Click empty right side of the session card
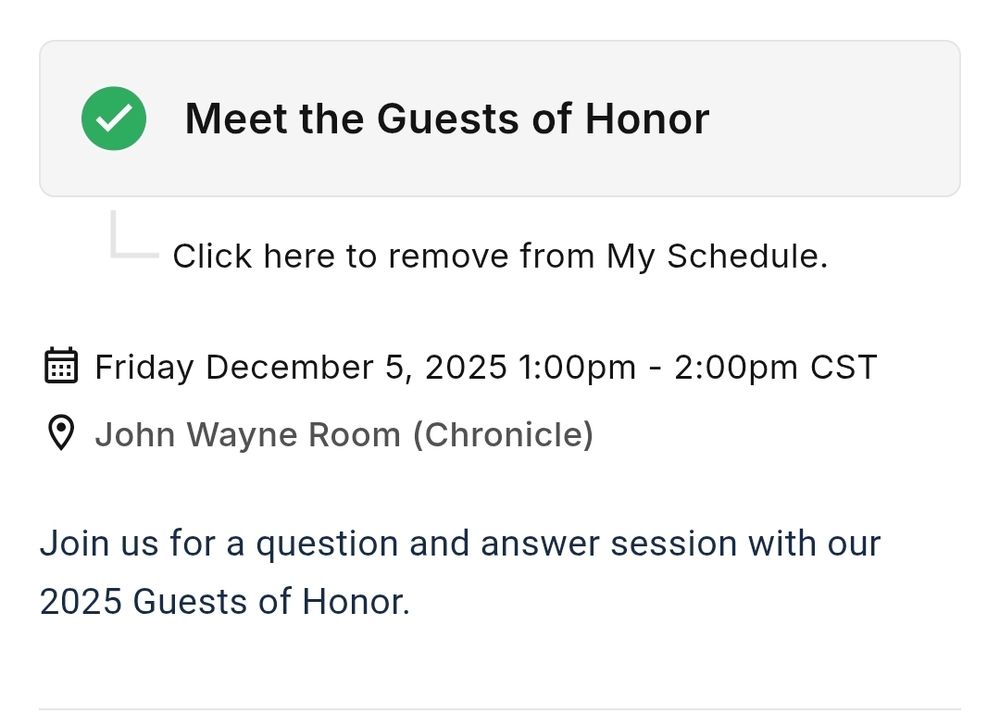The image size is (1000, 713). click(850, 119)
